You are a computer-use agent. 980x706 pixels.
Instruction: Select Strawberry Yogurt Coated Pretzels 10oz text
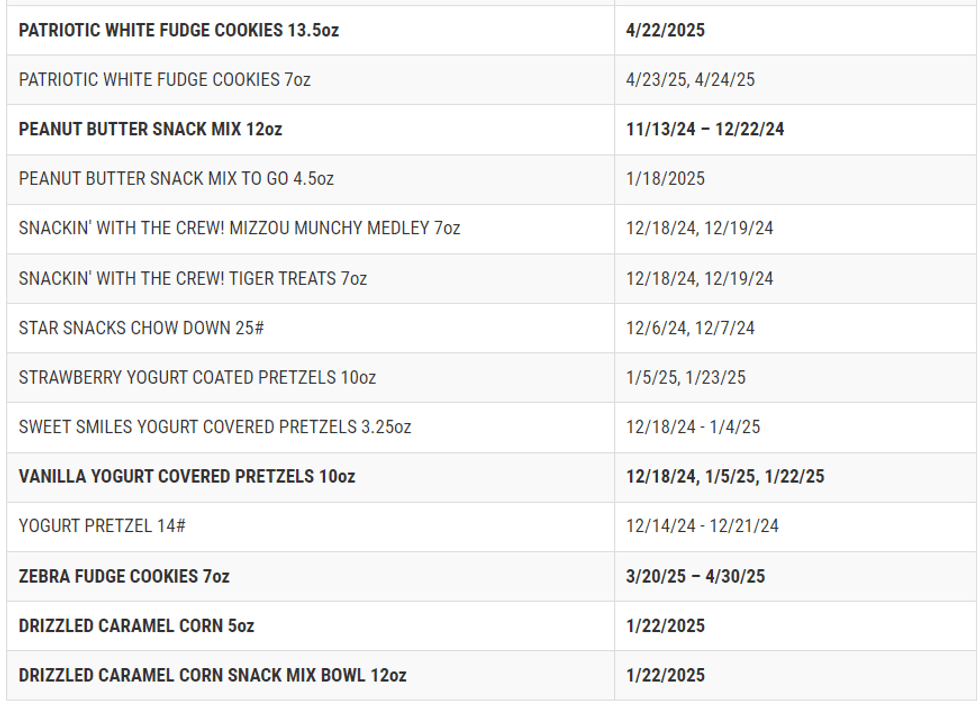coord(197,378)
